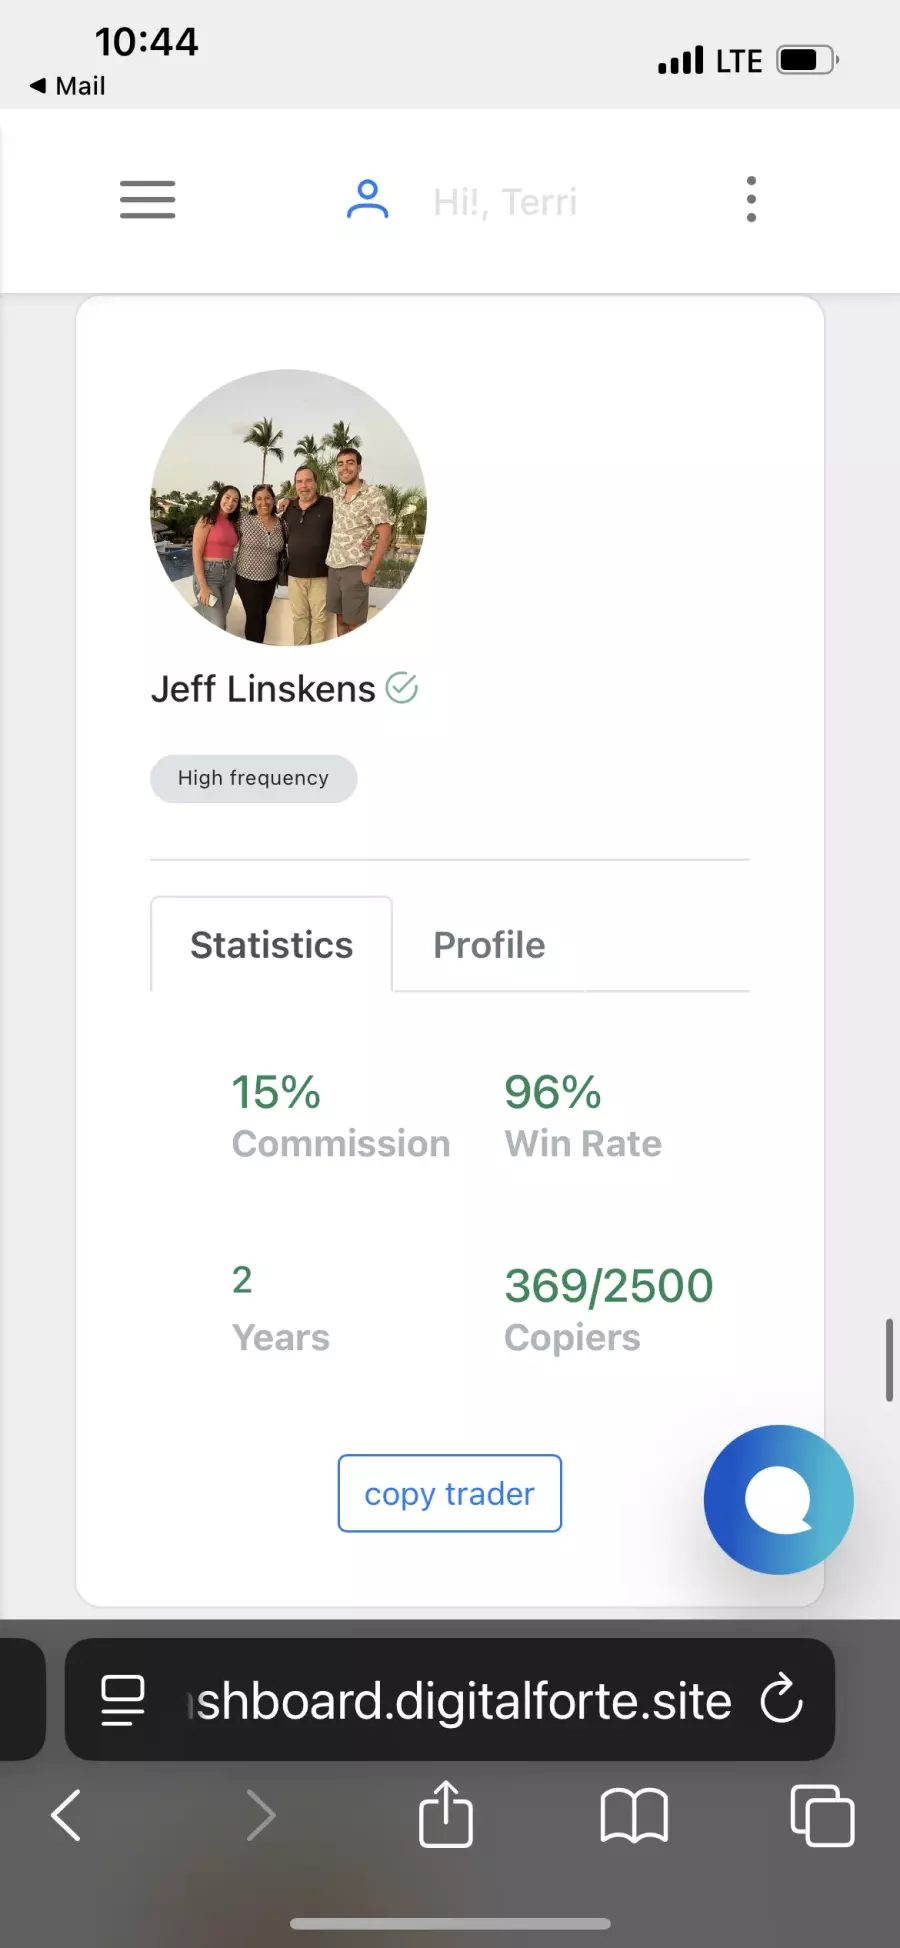Open Safari bookmarks

tap(634, 1815)
